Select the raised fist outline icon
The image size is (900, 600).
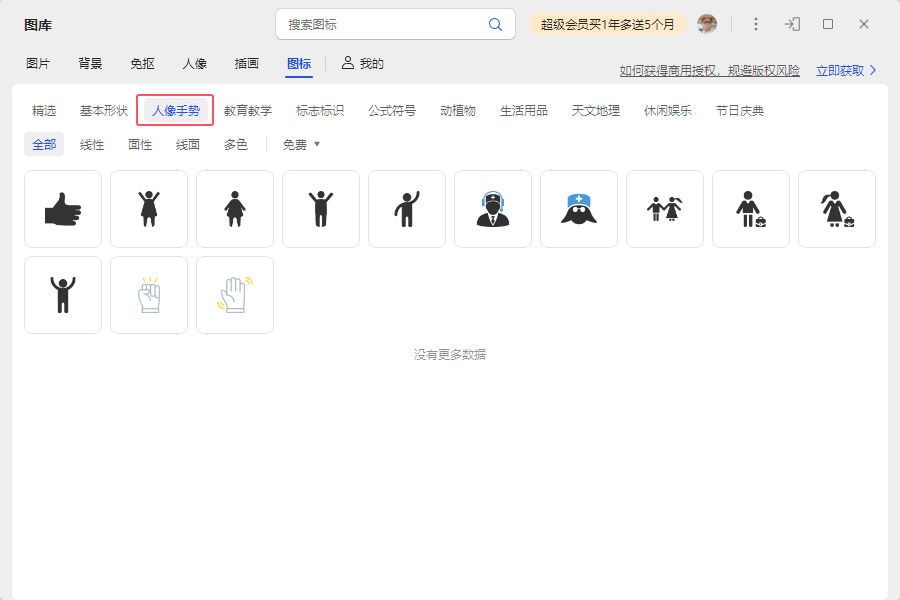149,295
